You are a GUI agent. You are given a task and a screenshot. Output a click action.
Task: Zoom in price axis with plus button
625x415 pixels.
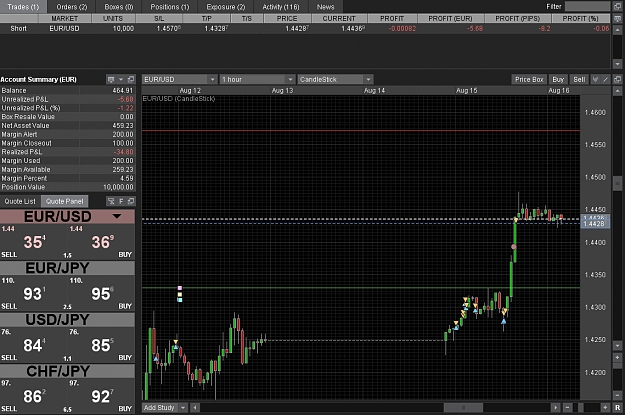[617, 357]
